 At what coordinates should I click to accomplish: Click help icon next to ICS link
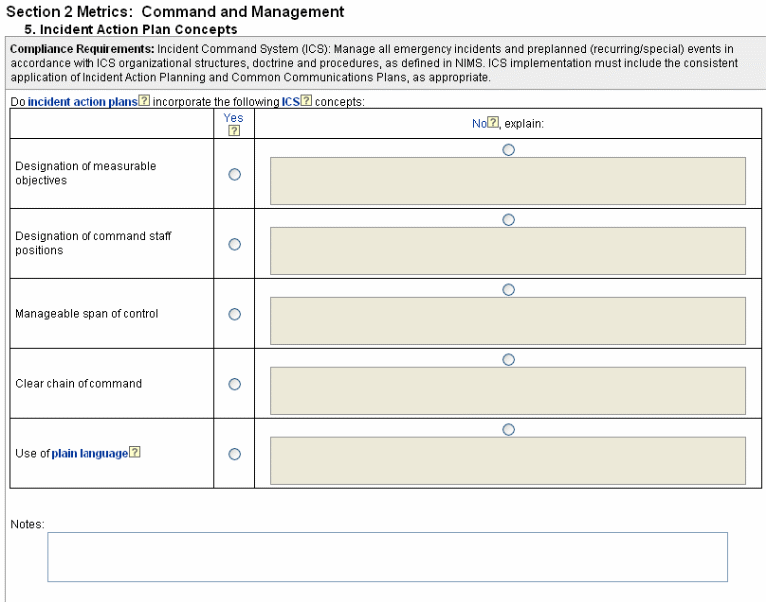306,102
